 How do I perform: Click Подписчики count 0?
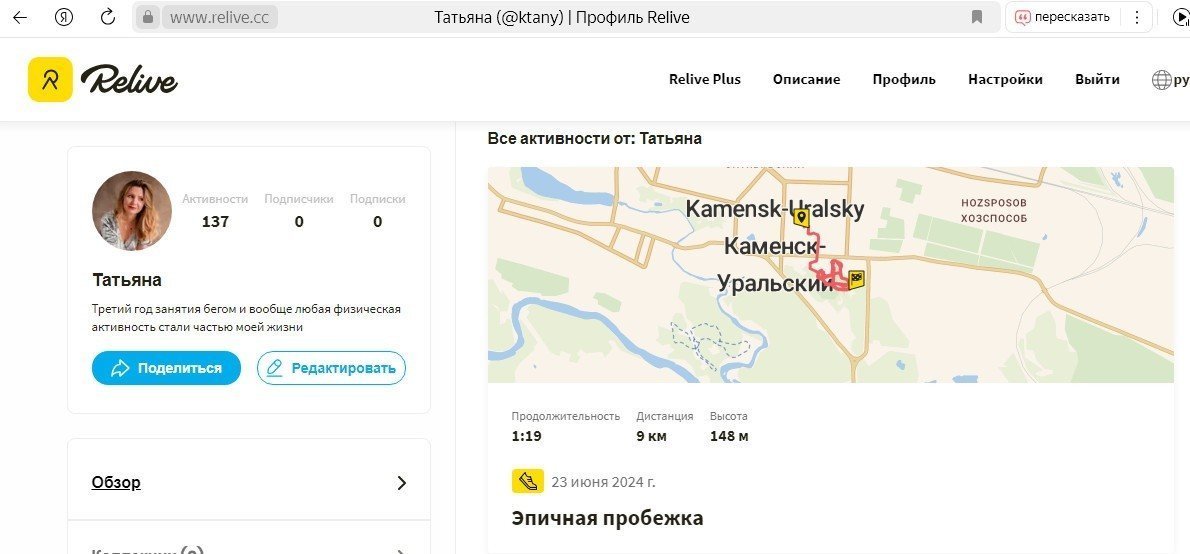[299, 222]
